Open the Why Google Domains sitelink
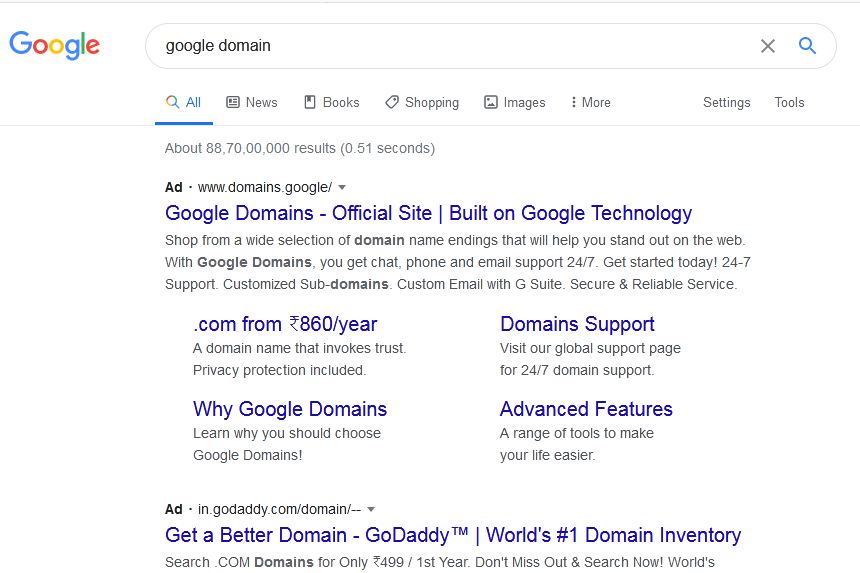This screenshot has width=860, height=573. [290, 409]
